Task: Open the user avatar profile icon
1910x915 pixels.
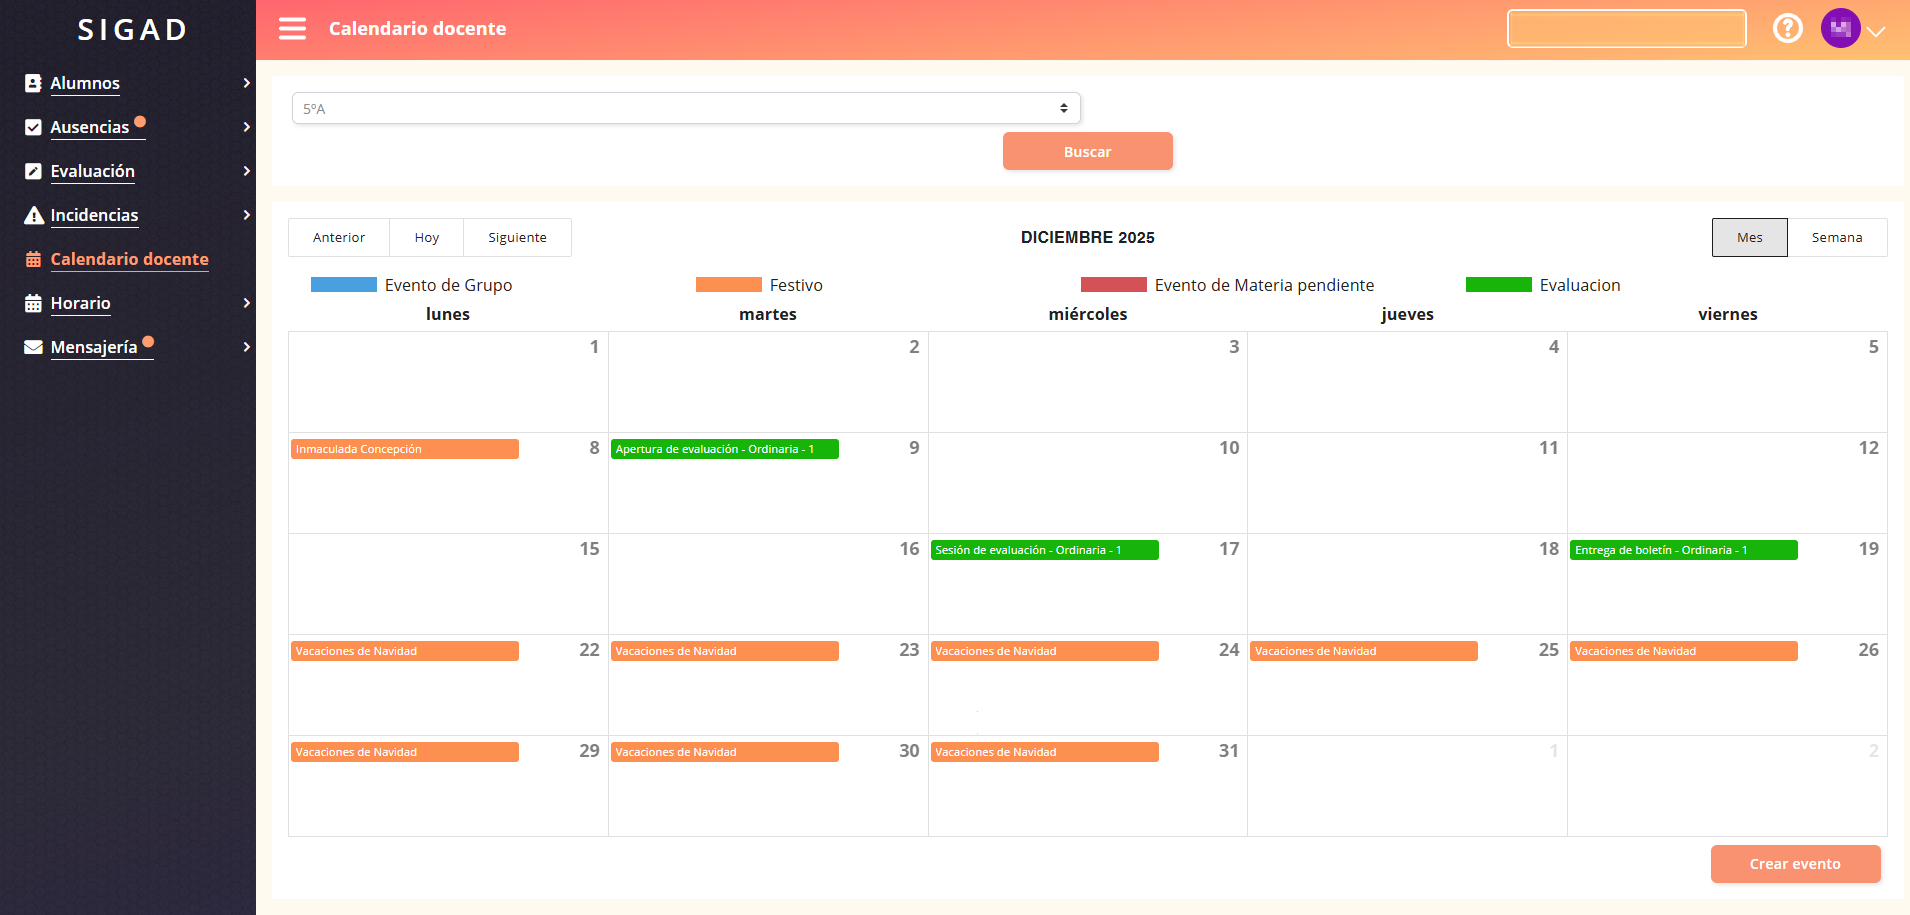Action: 1840,29
